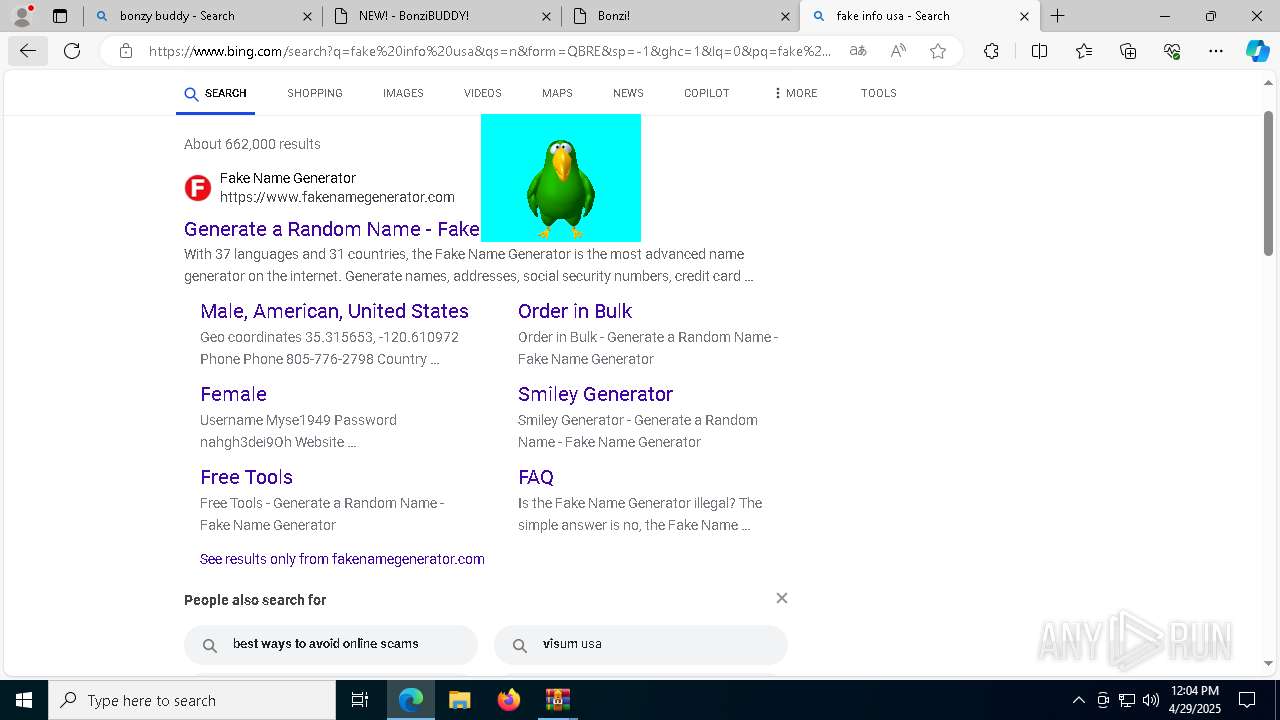Open the Windows Start menu
The image size is (1280, 720).
pyautogui.click(x=24, y=700)
